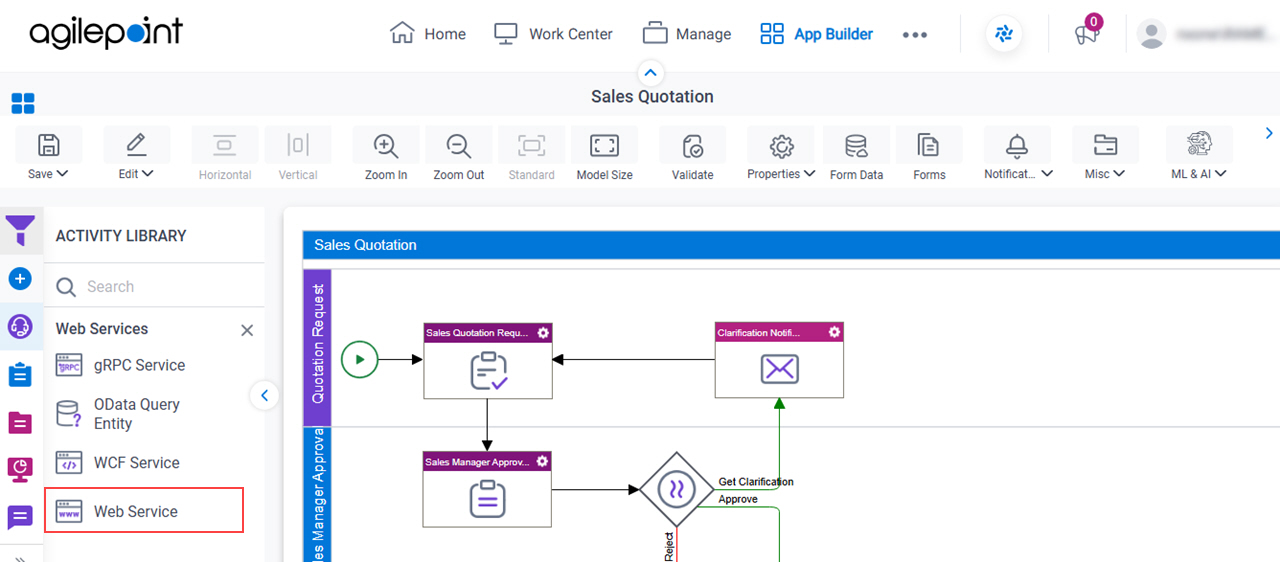Open the Manage menu
The width and height of the screenshot is (1280, 562).
[x=687, y=34]
